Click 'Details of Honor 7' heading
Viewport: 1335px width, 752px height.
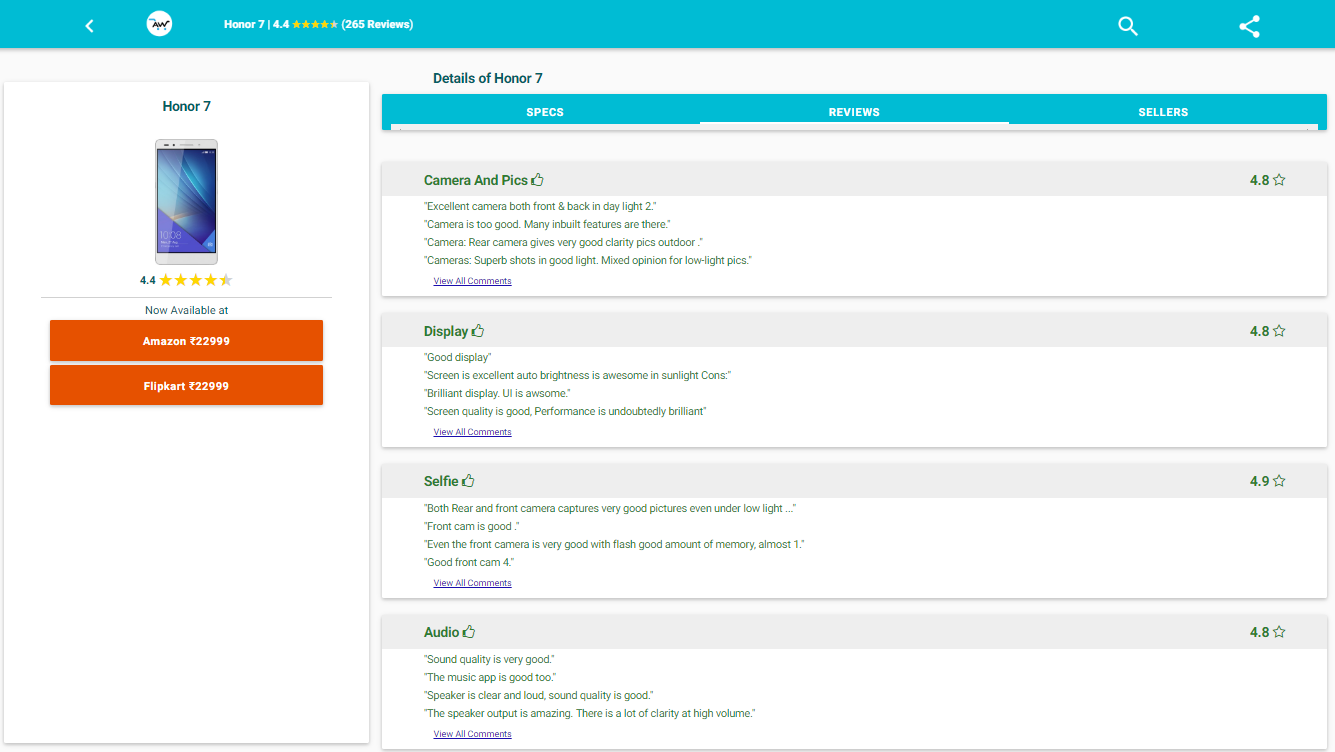[488, 78]
